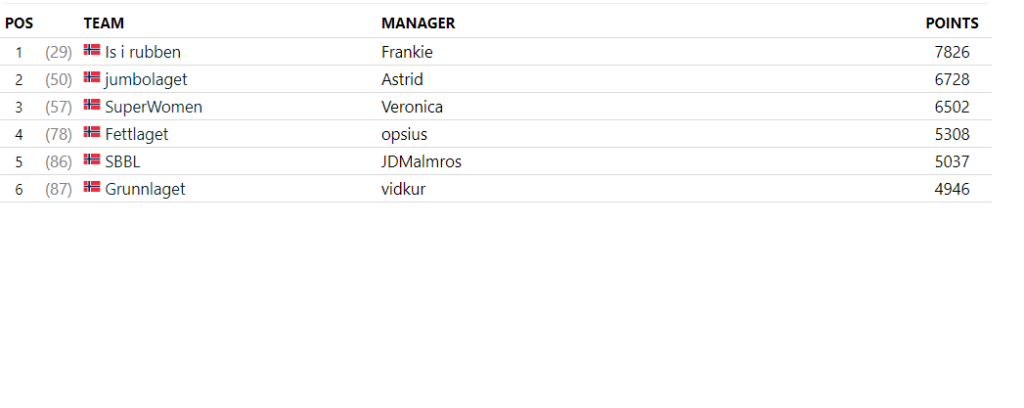Click the TEAM column header

104,24
